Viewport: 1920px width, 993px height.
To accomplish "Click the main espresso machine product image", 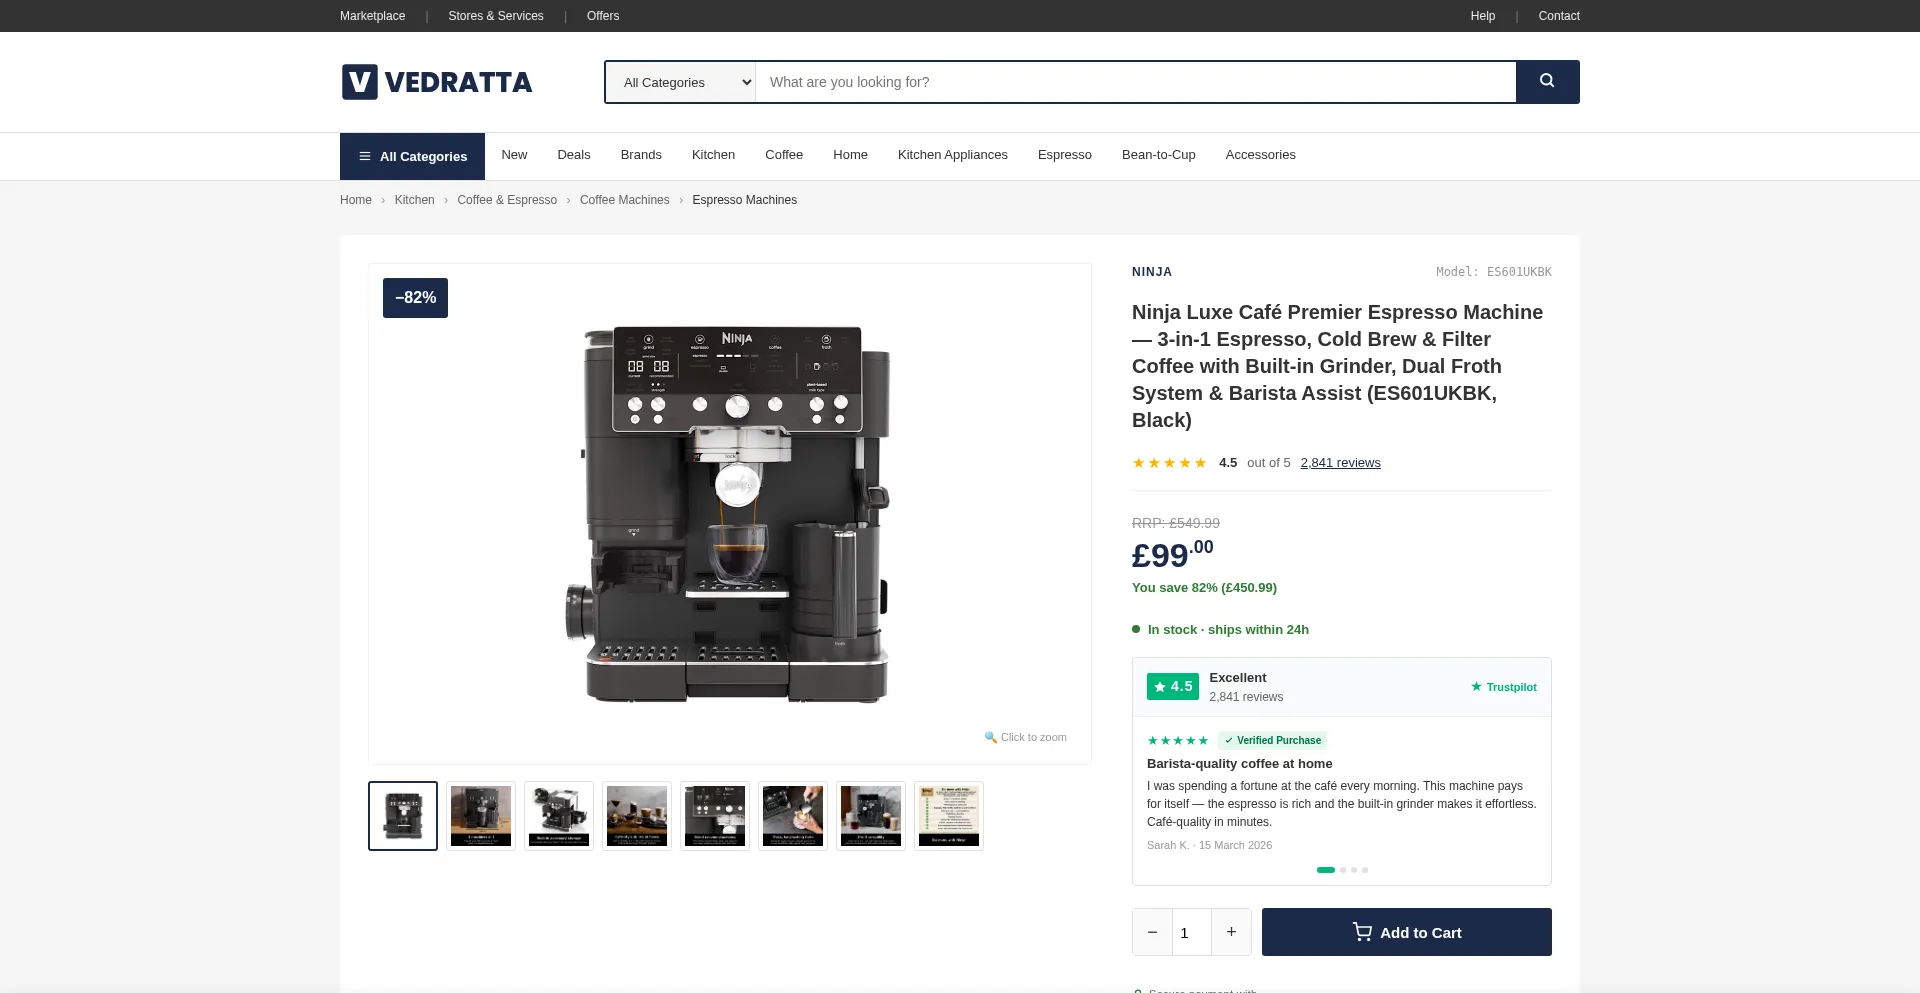I will 730,515.
